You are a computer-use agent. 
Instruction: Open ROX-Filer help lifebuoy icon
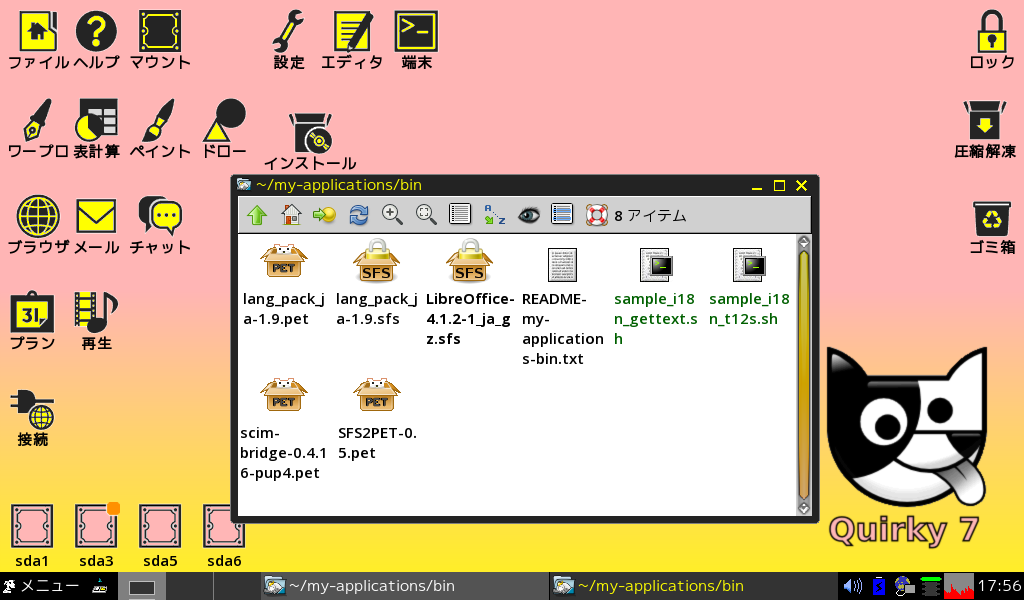(596, 215)
